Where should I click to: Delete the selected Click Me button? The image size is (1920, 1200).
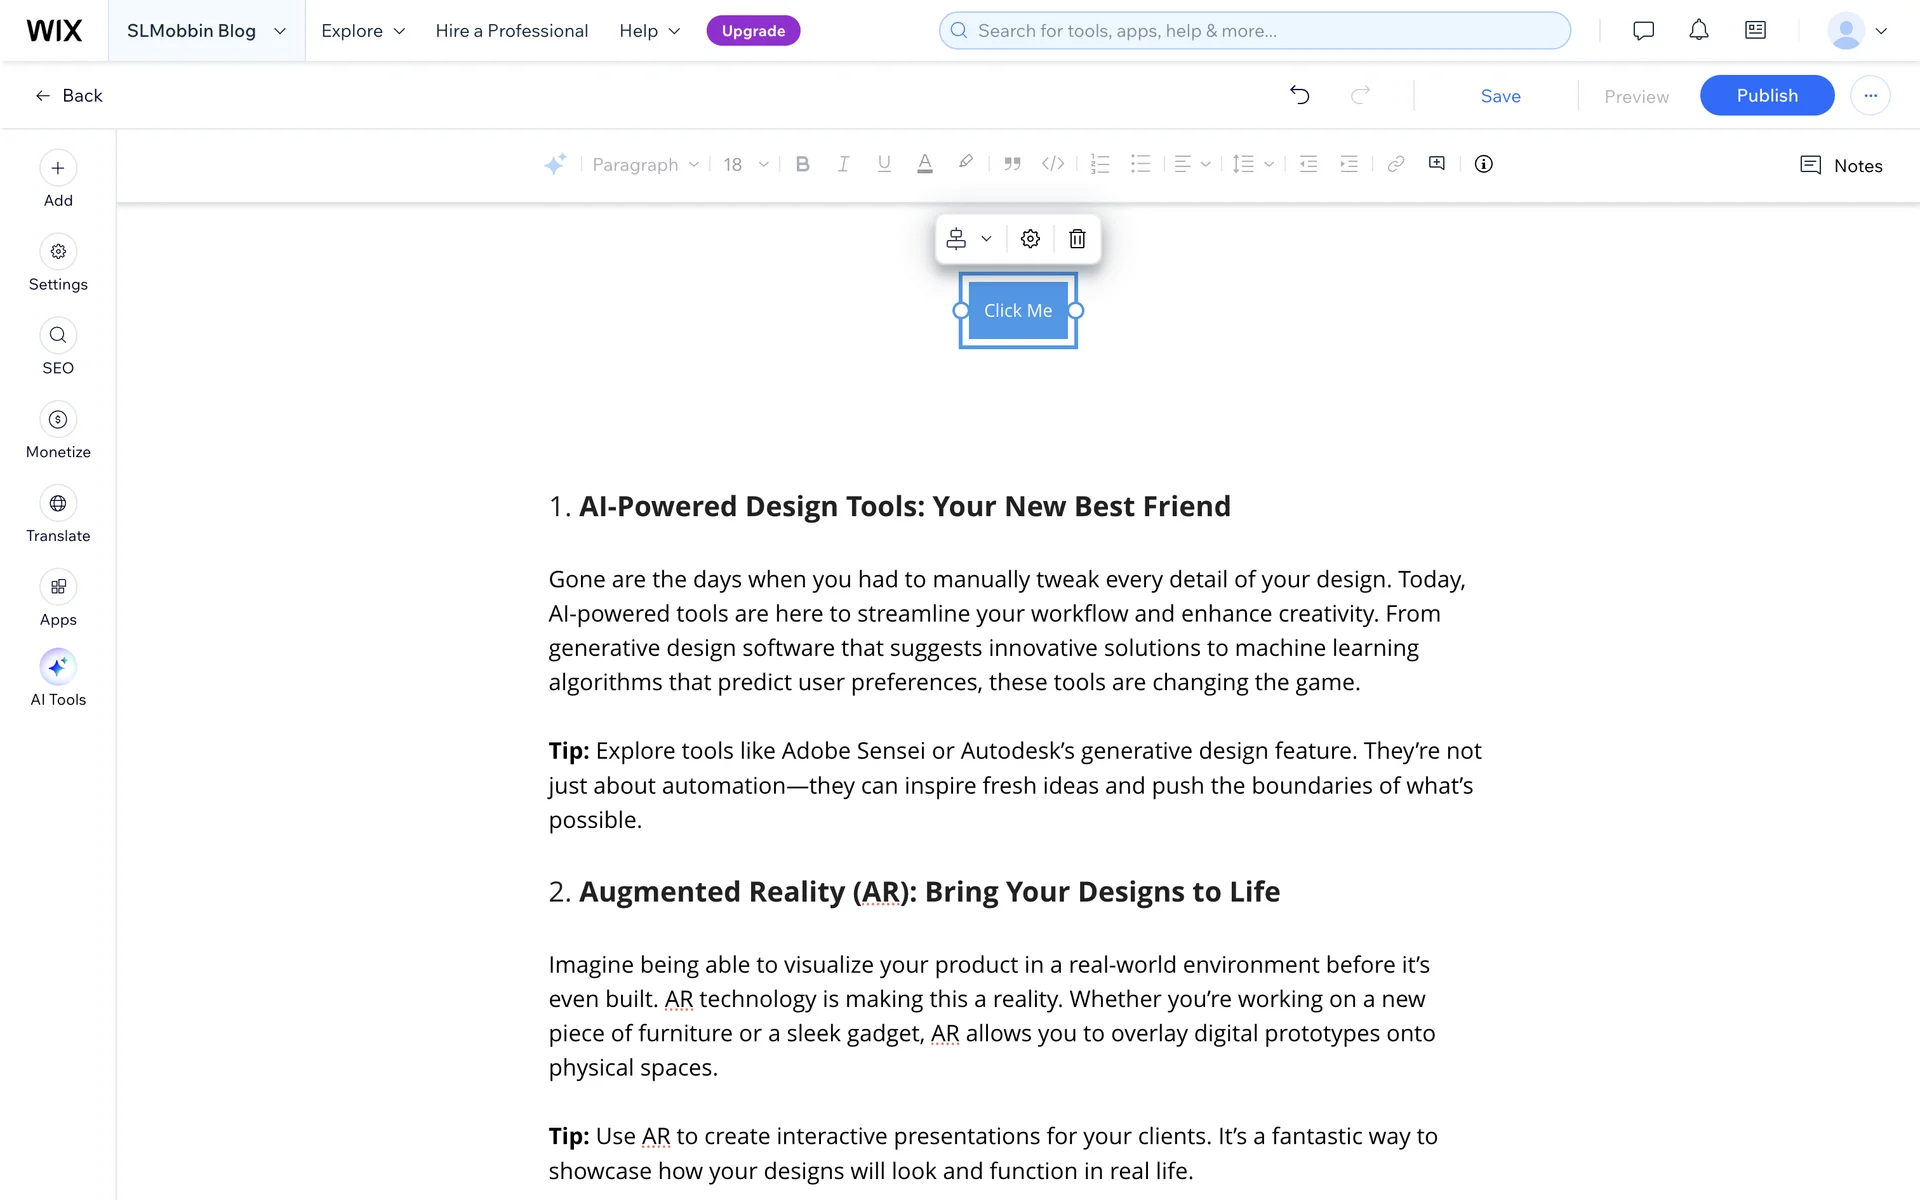(x=1077, y=239)
